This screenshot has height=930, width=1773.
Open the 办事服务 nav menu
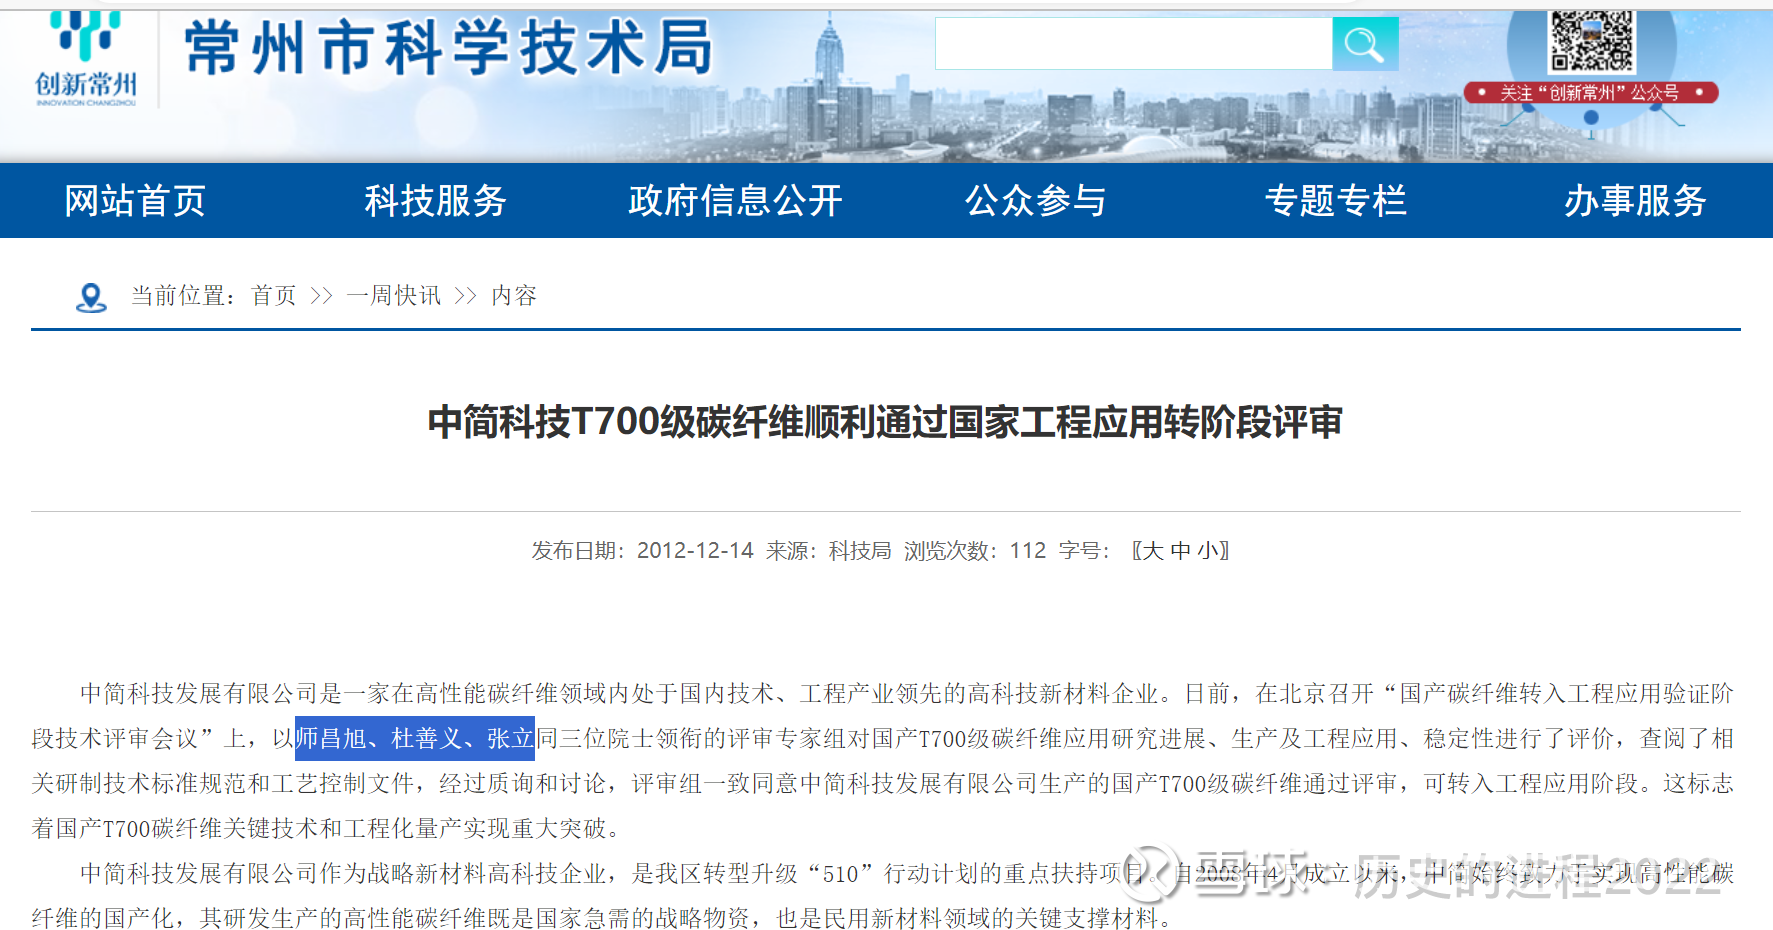click(1635, 201)
